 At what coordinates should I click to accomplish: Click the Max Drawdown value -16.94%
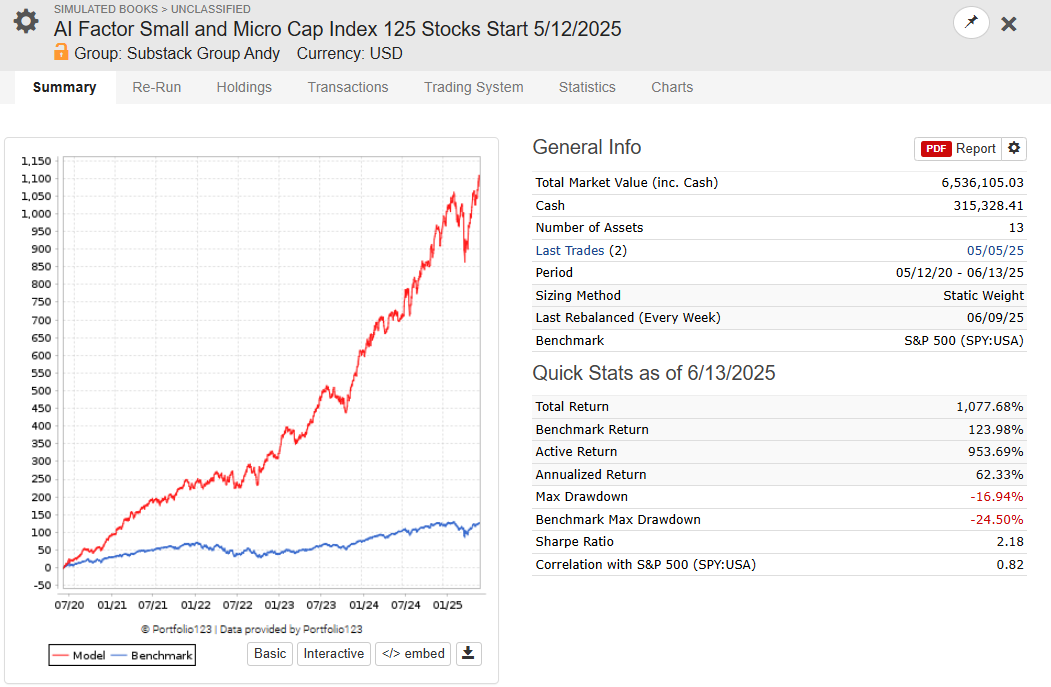(x=997, y=496)
